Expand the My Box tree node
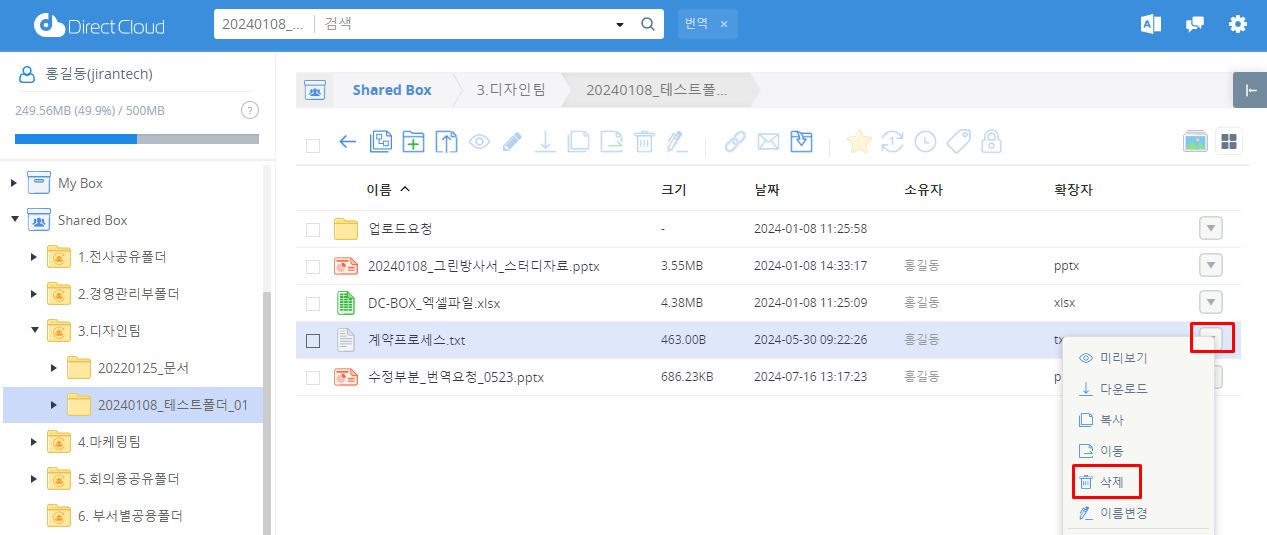Viewport: 1267px width, 535px height. [14, 184]
